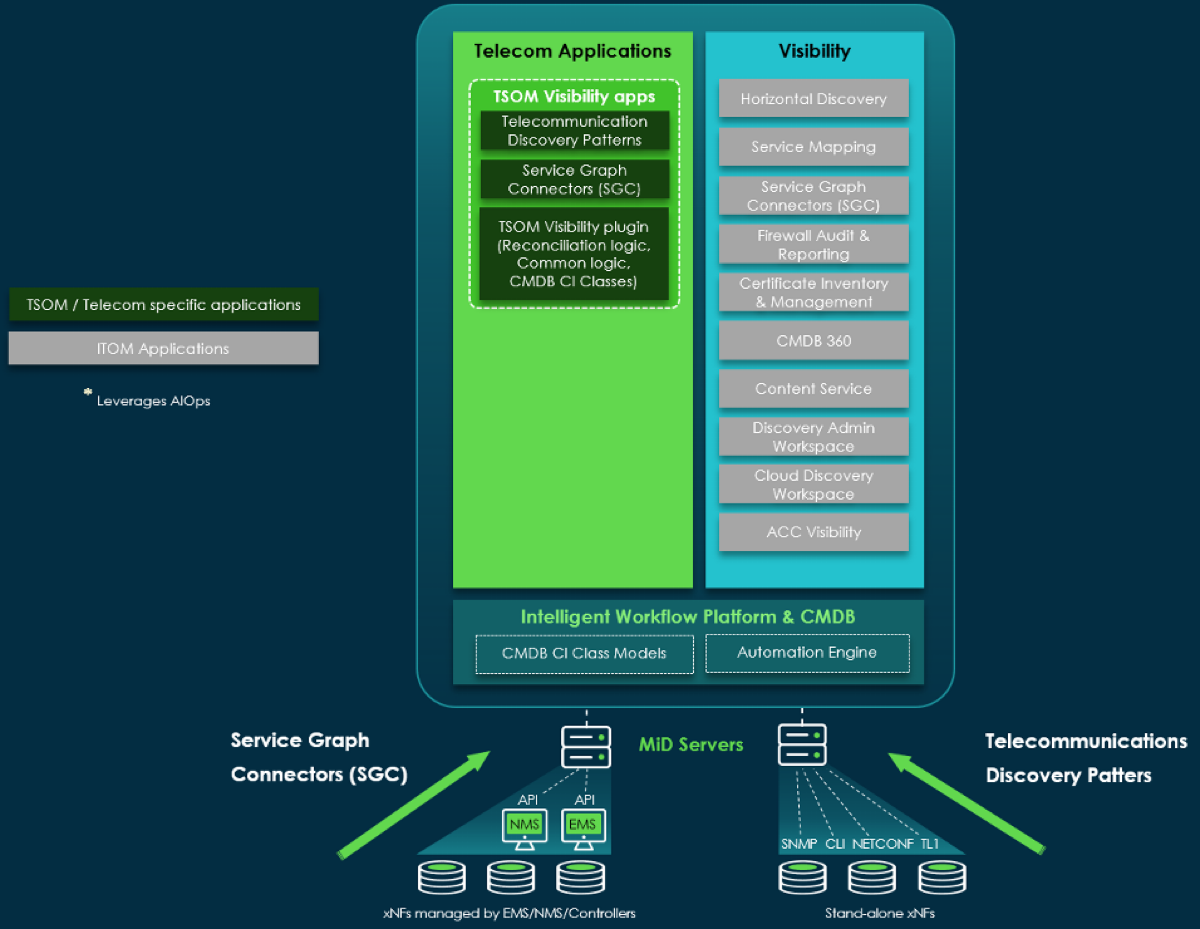Viewport: 1200px width, 929px height.
Task: Click the Telecommunications Discovery Patters label
Action: click(1087, 758)
